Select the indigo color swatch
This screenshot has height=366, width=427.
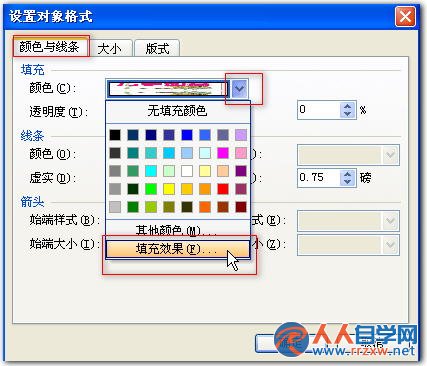coord(169,135)
